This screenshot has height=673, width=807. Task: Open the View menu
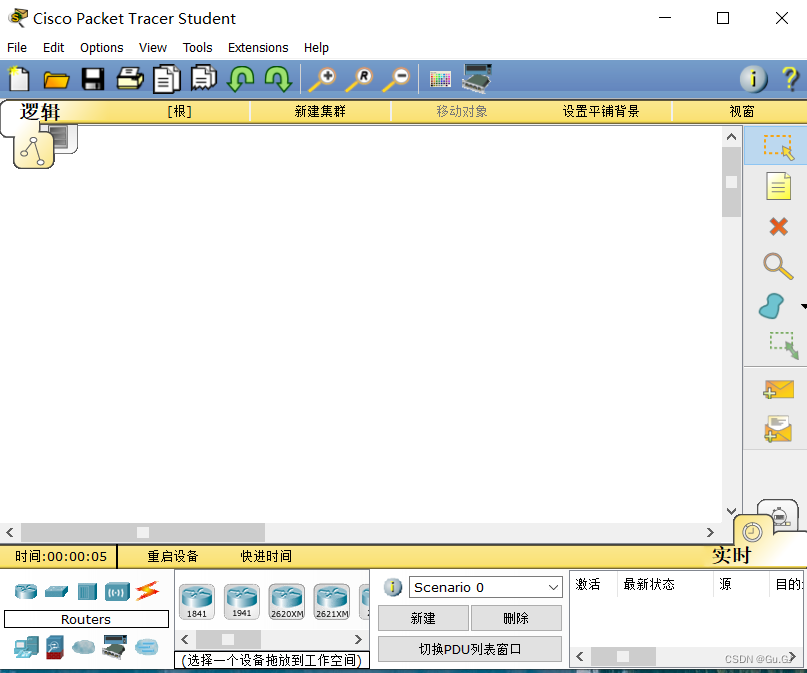pyautogui.click(x=153, y=48)
